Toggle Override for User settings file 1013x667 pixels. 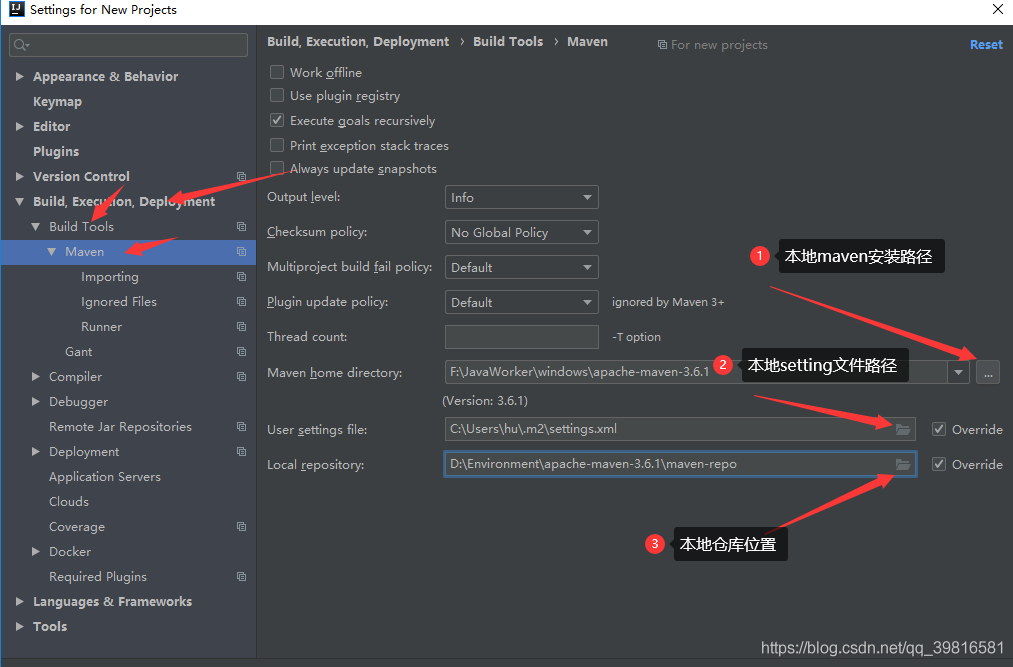[x=939, y=429]
